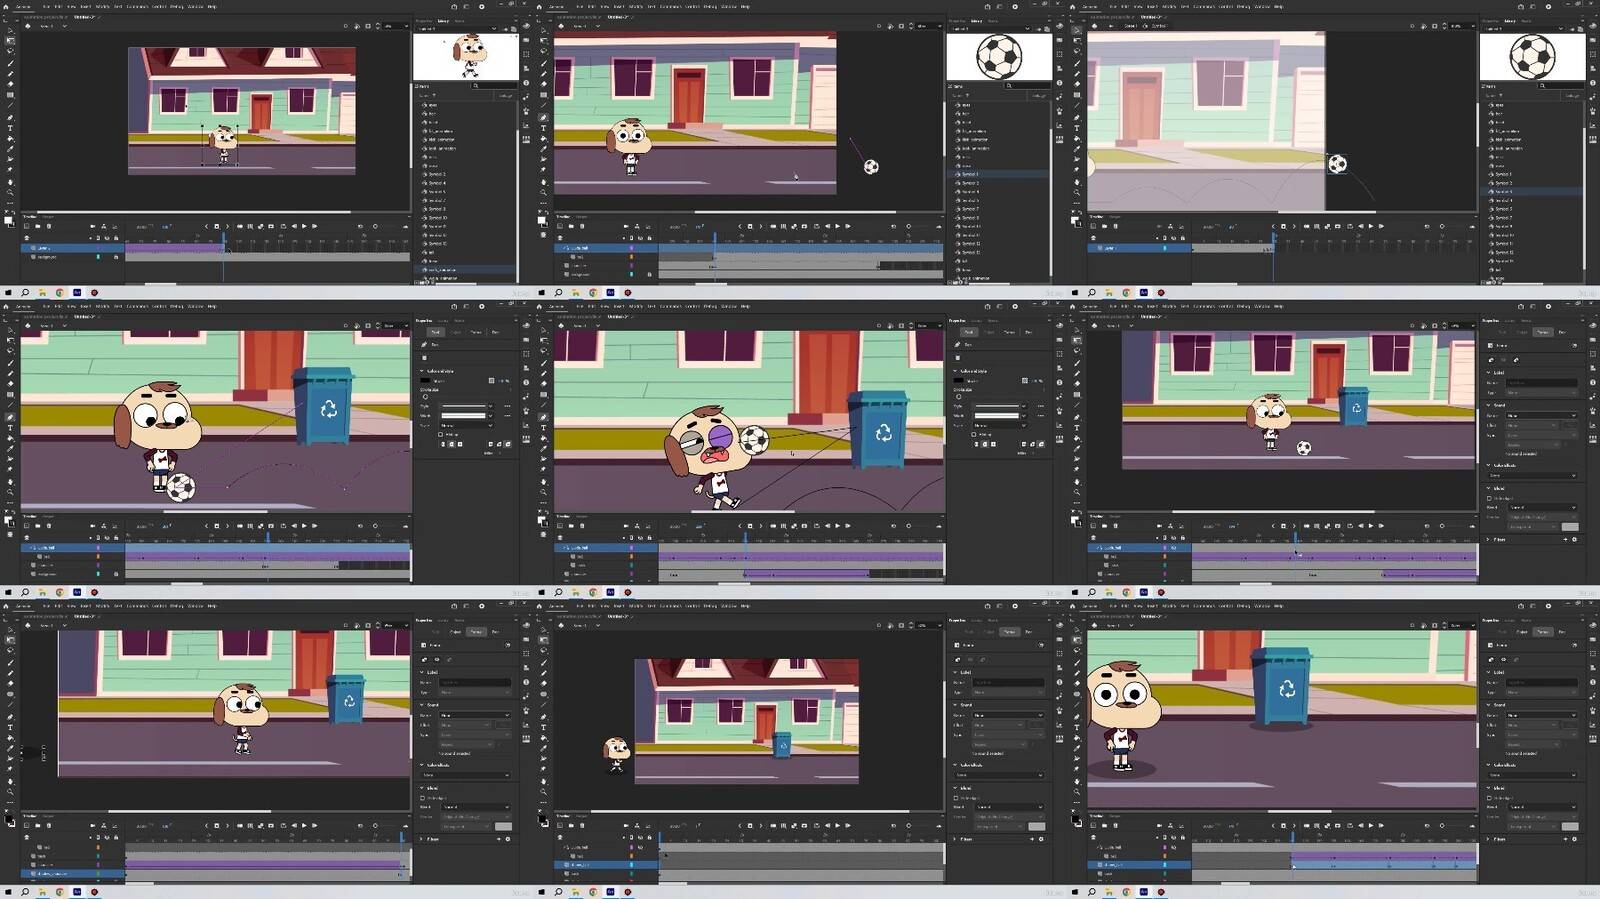Open the scene dropdown chevron in top-left screenshot
This screenshot has height=899, width=1600.
[65, 26]
